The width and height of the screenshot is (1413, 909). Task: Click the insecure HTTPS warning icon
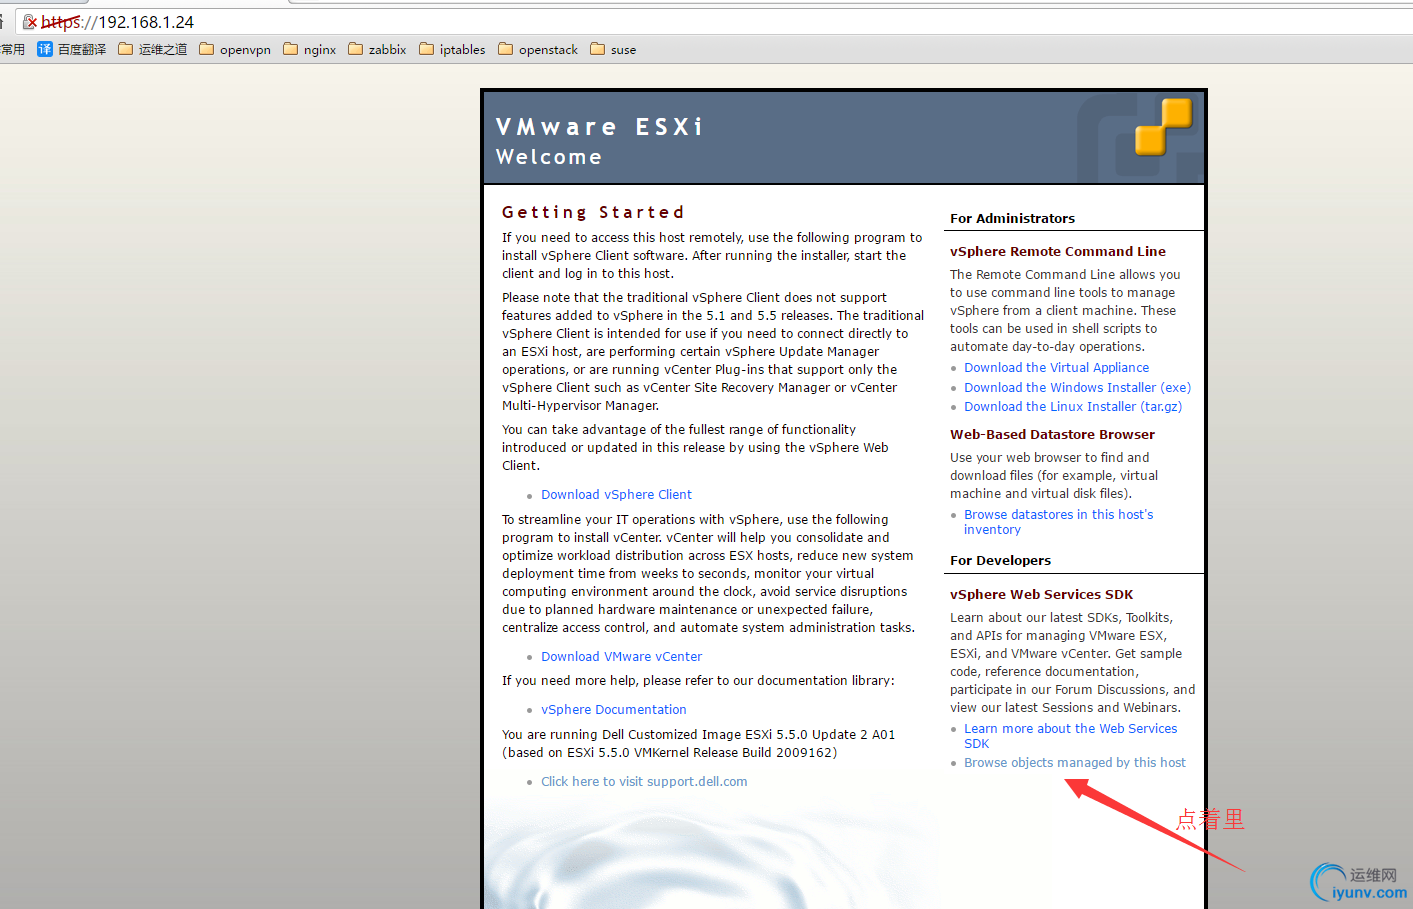pyautogui.click(x=30, y=22)
